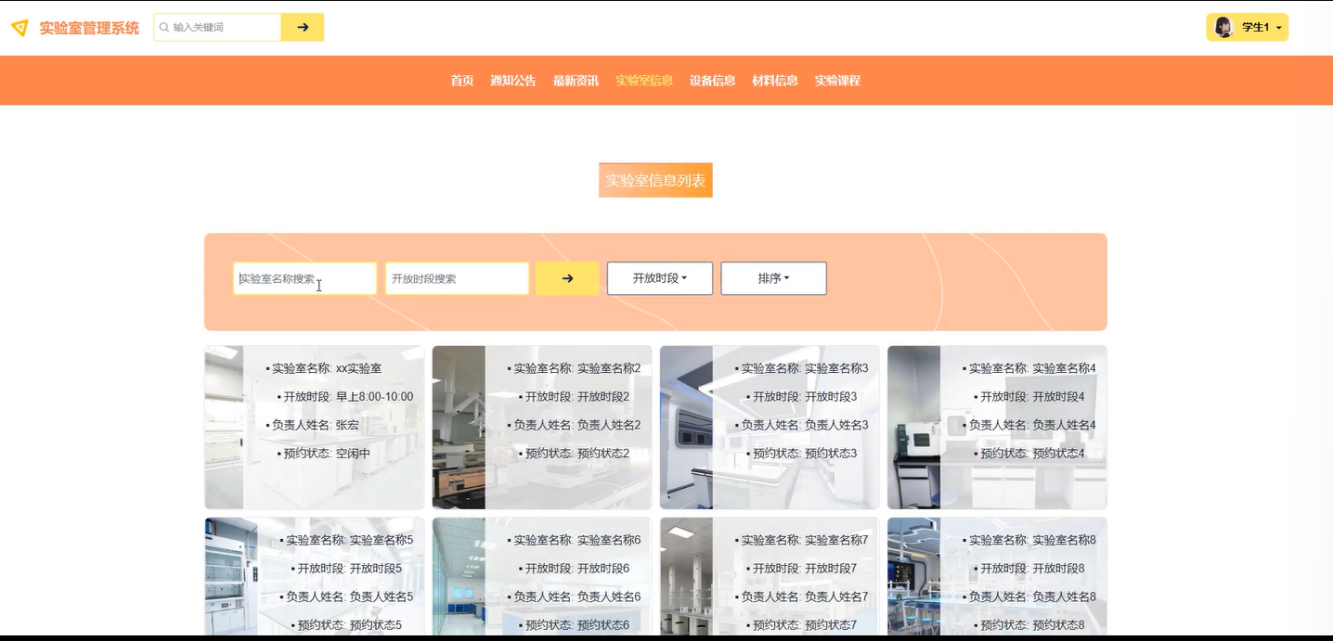Go to 首页 in navigation bar

(462, 80)
